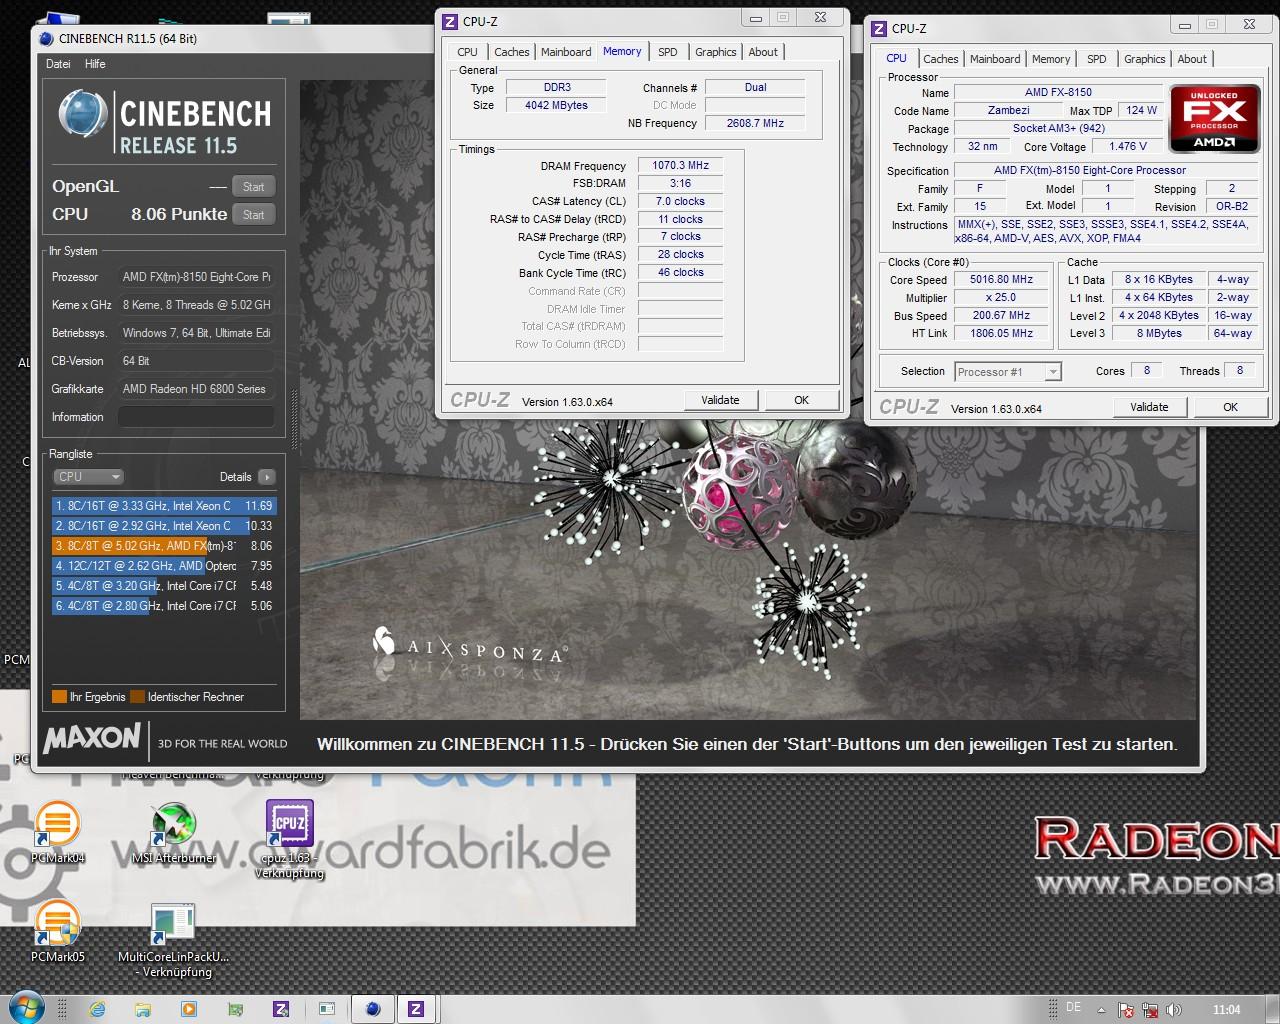Switch to Cinebench taskbar button
The width and height of the screenshot is (1280, 1024).
[372, 1009]
